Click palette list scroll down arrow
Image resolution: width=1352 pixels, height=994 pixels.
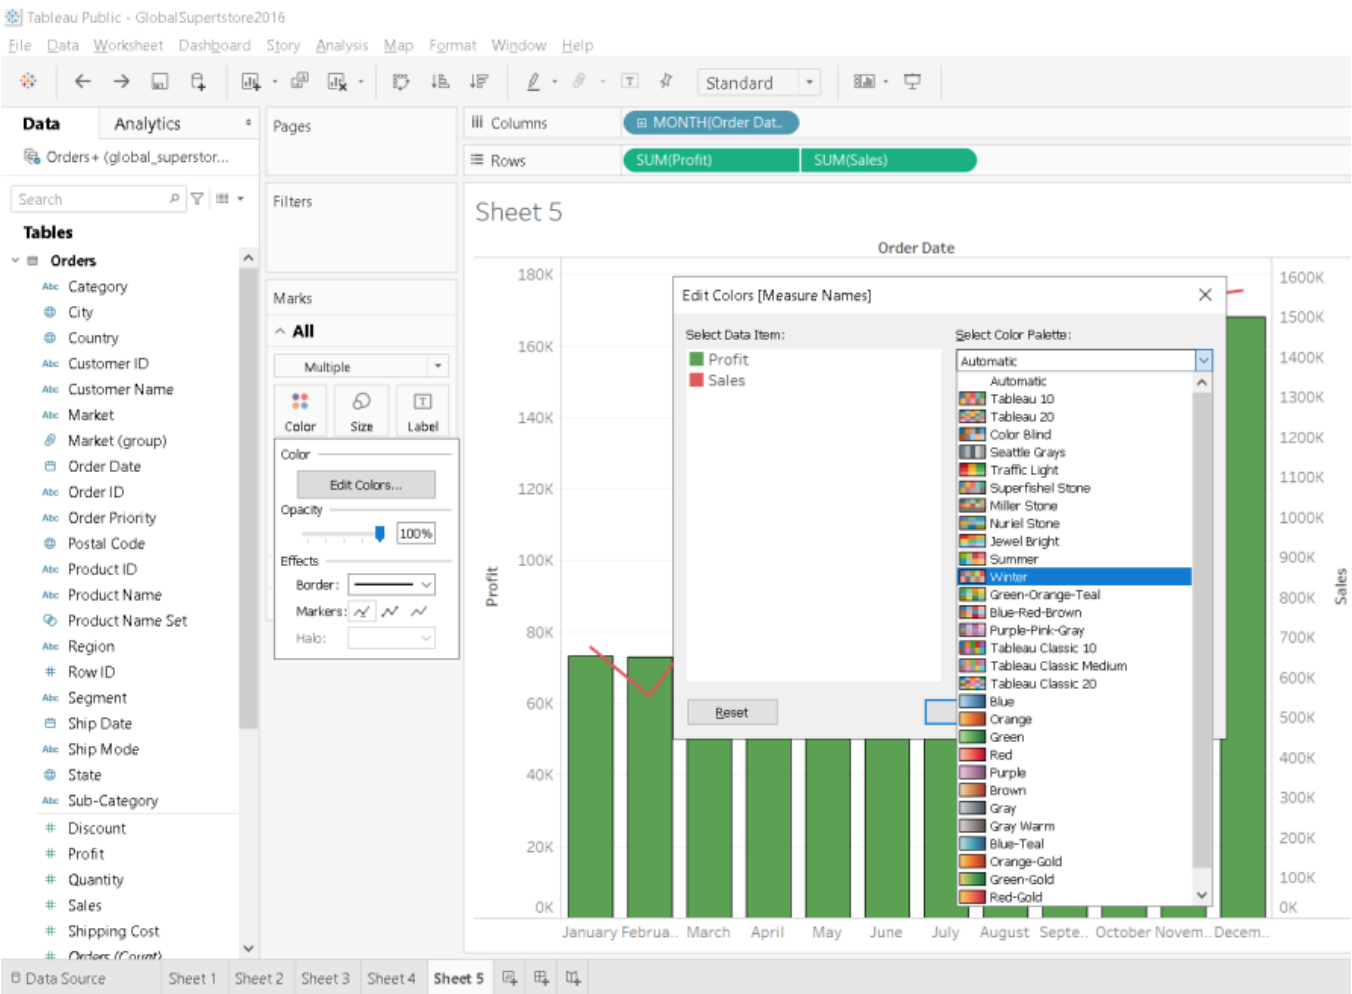pyautogui.click(x=1202, y=896)
